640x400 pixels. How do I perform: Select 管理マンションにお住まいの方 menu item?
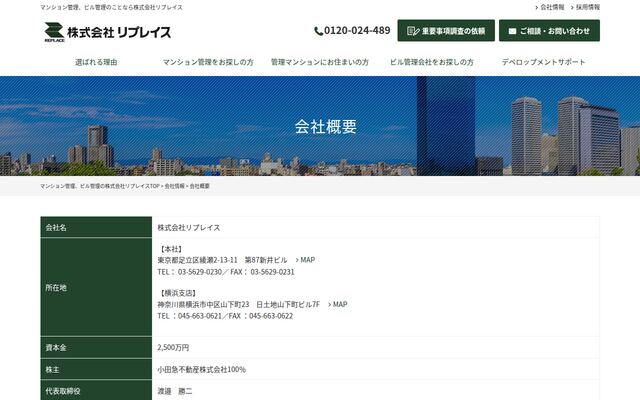[x=320, y=62]
